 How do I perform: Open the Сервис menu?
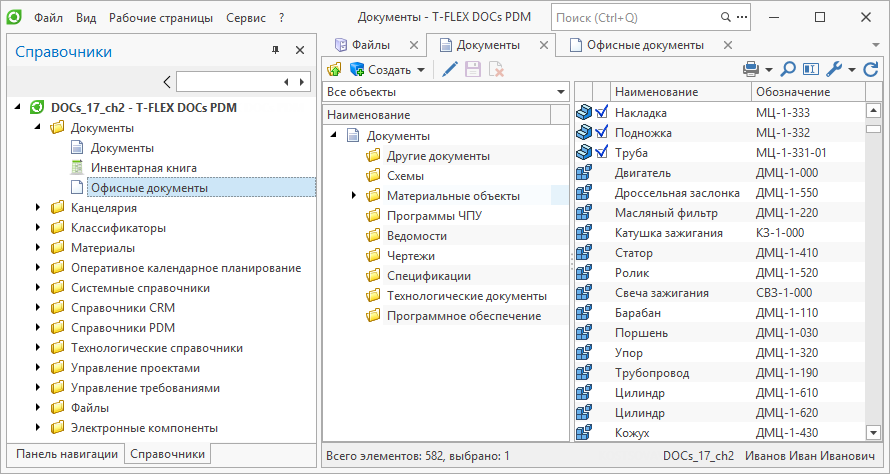click(x=246, y=18)
